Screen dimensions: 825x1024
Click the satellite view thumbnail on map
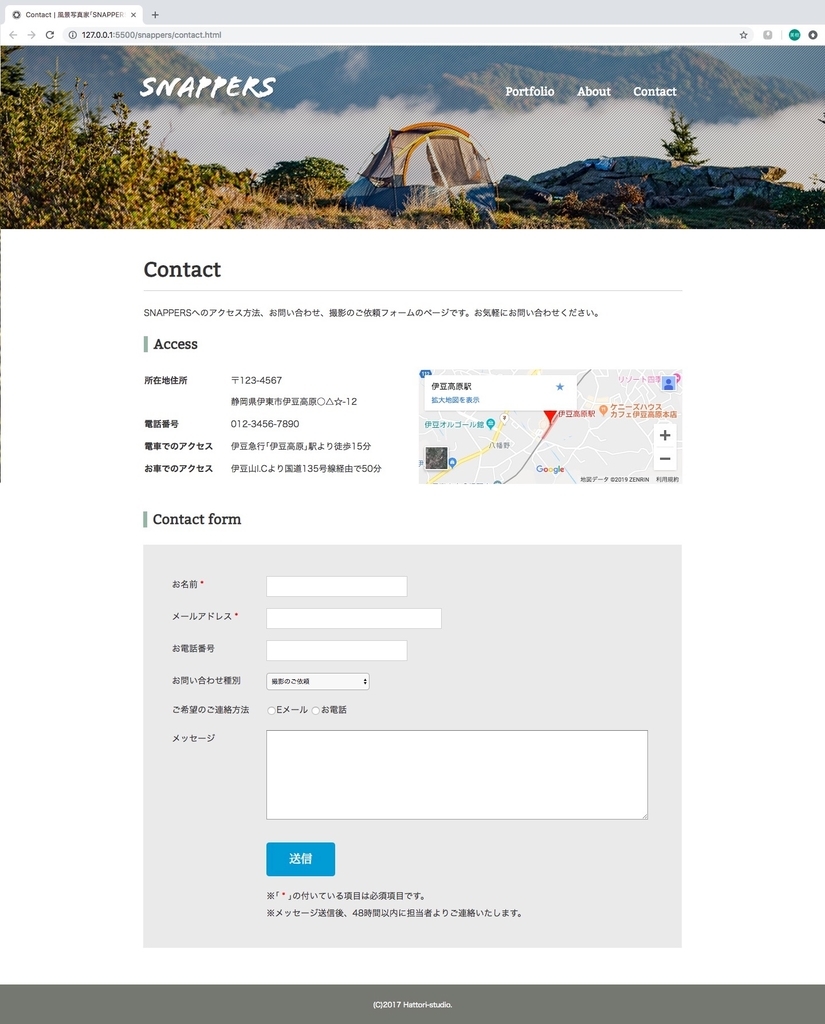tap(436, 458)
